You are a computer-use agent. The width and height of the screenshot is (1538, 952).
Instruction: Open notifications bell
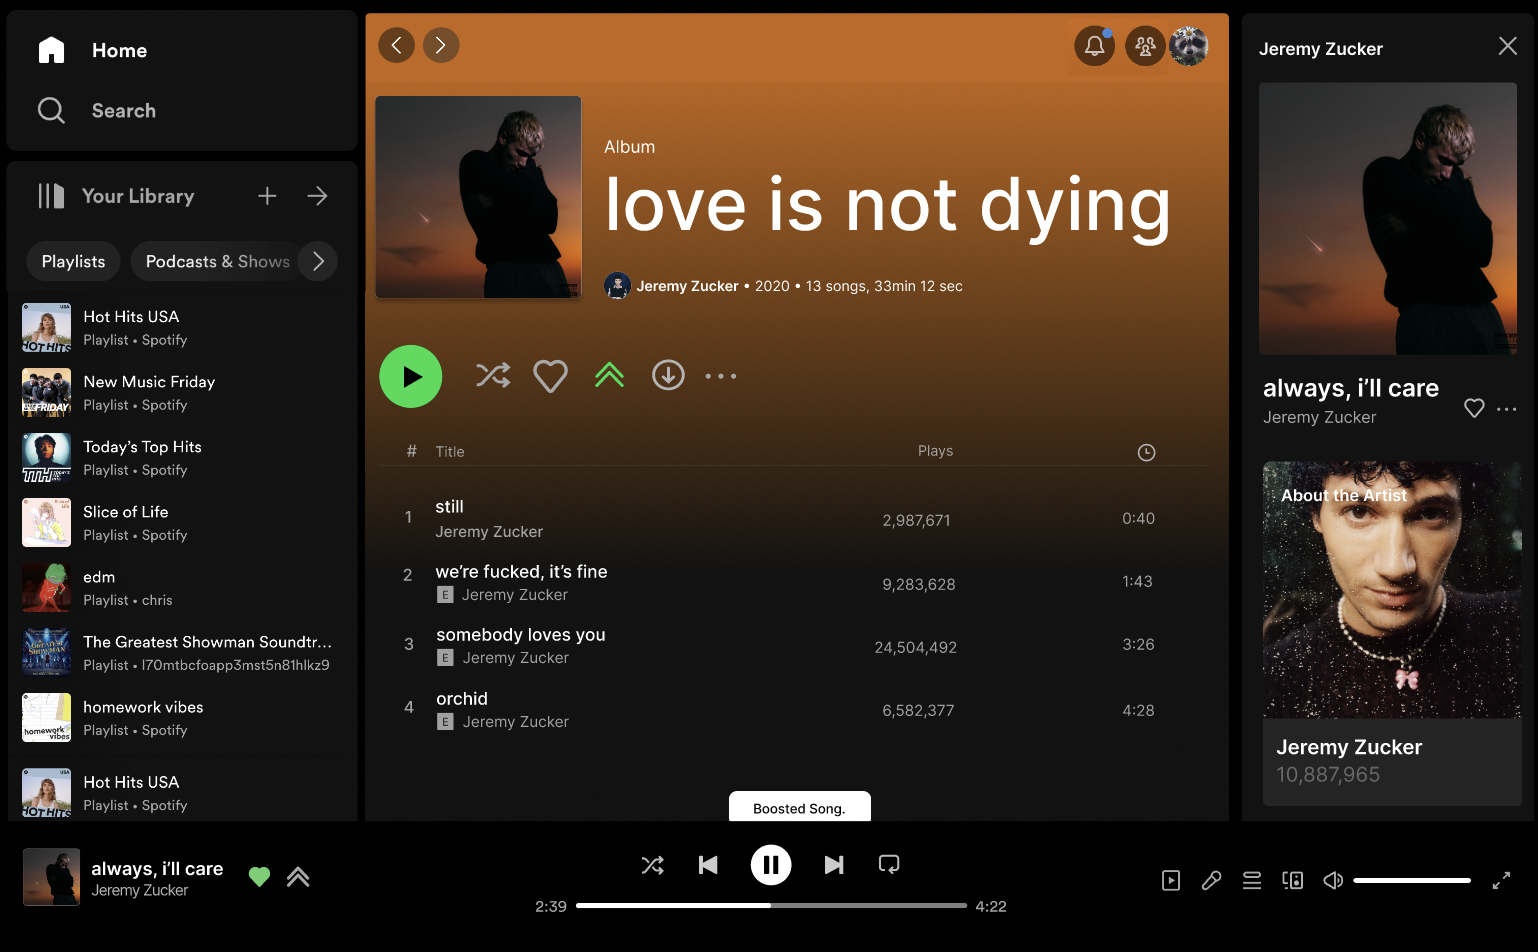point(1095,45)
